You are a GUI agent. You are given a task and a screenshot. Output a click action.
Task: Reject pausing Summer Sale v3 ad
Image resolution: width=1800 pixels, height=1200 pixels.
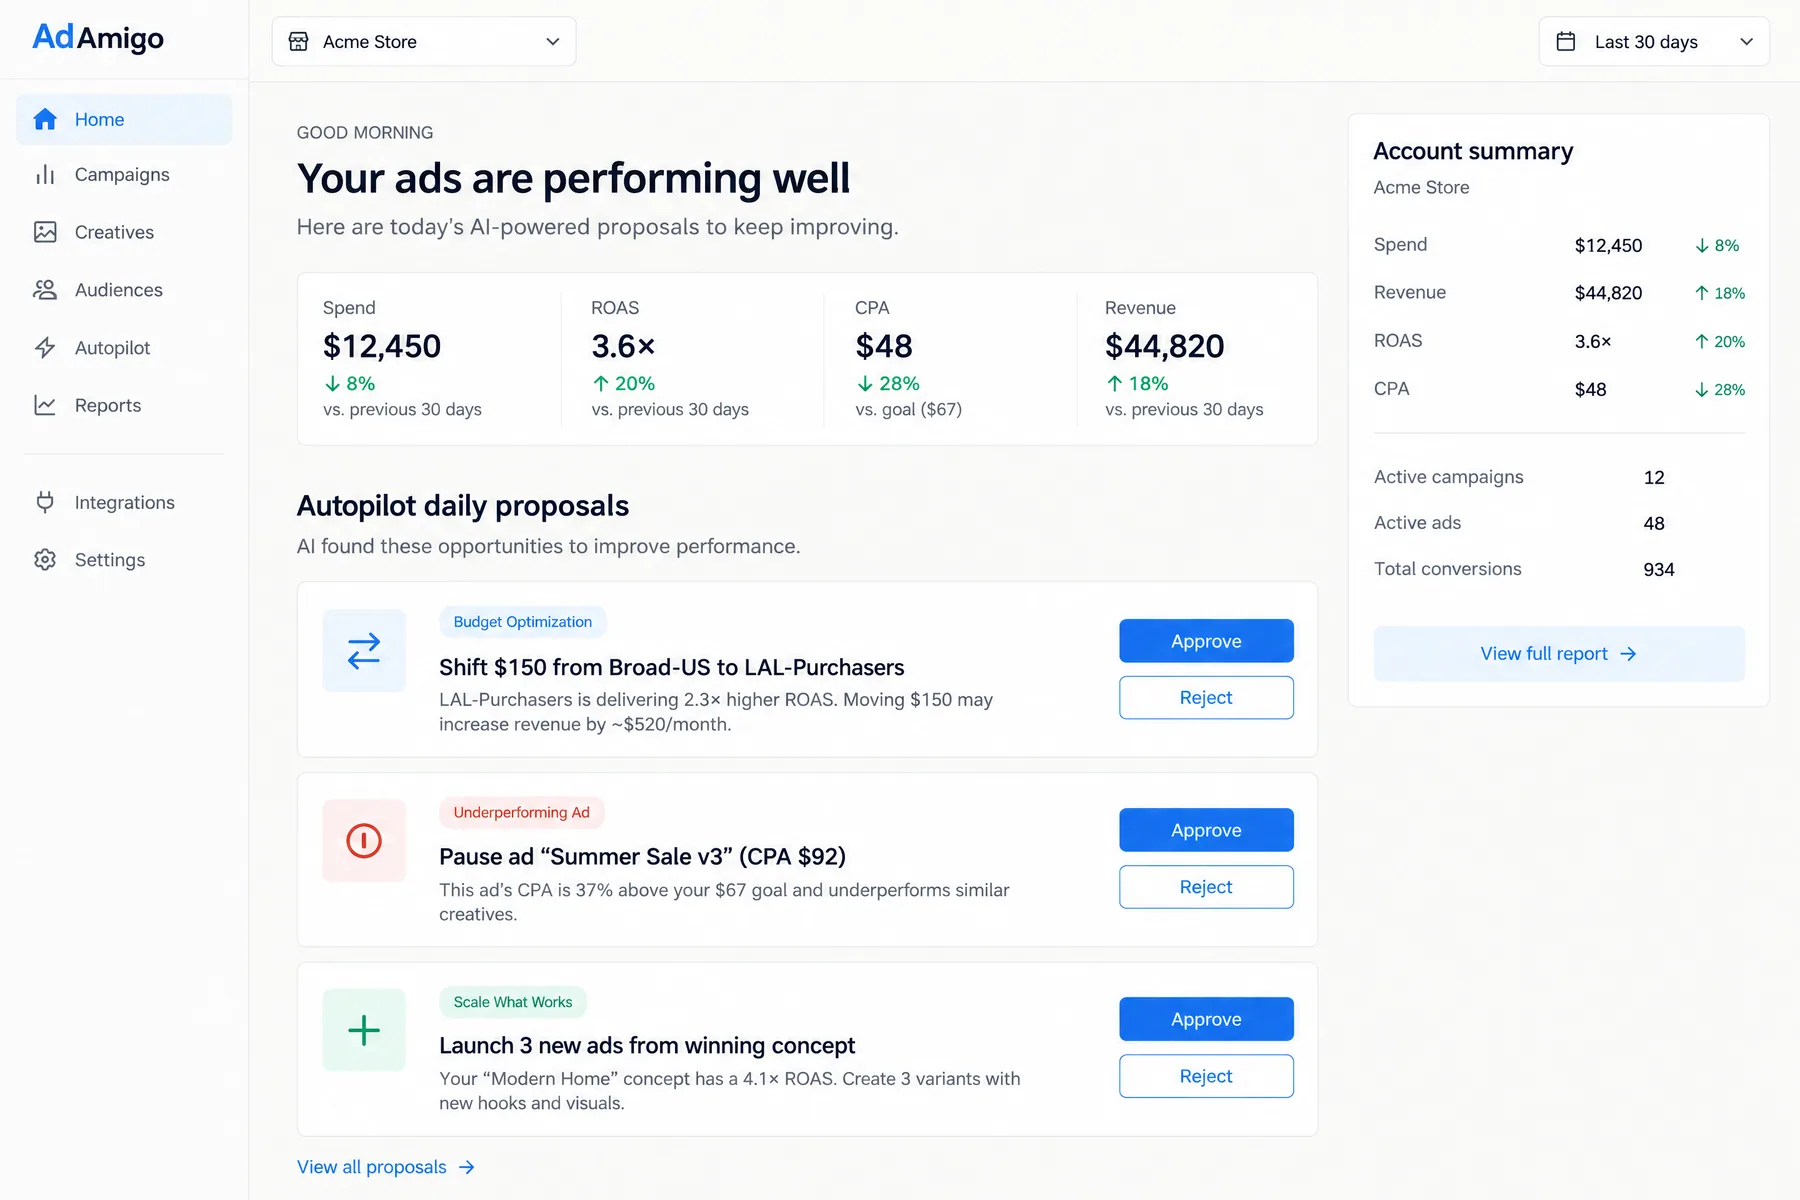pyautogui.click(x=1206, y=887)
